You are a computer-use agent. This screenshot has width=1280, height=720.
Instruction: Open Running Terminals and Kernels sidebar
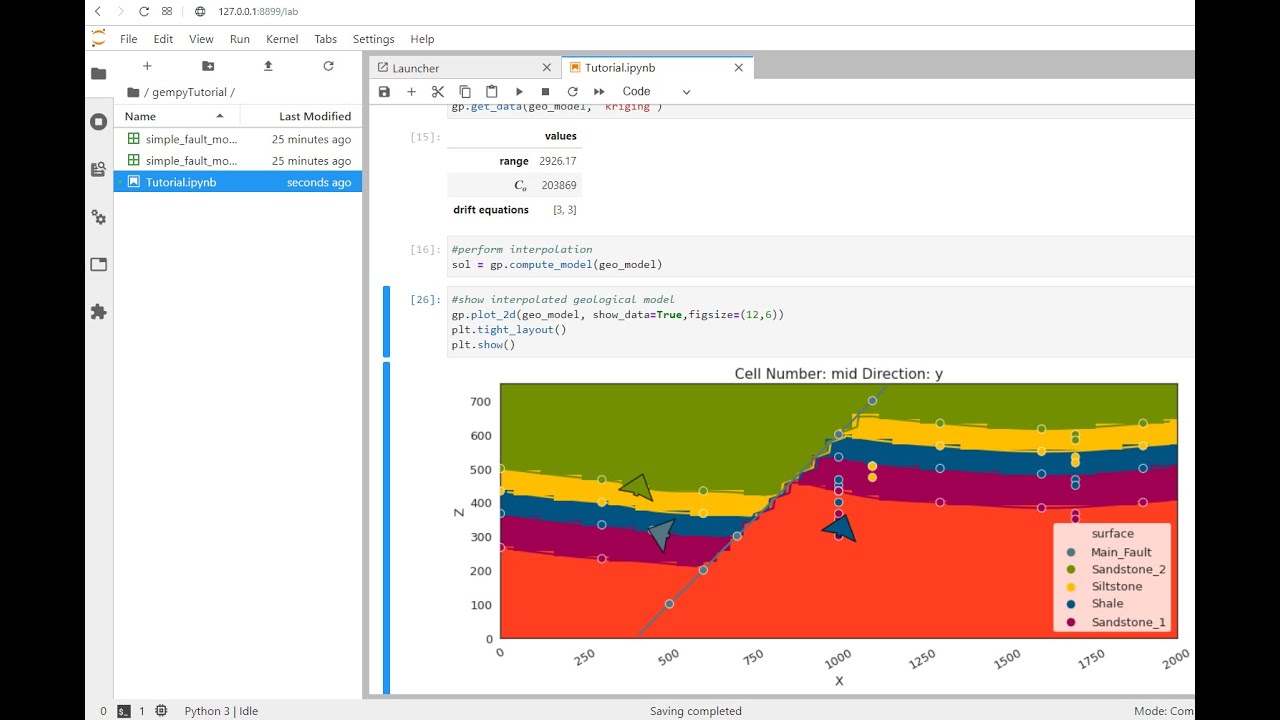(98, 122)
